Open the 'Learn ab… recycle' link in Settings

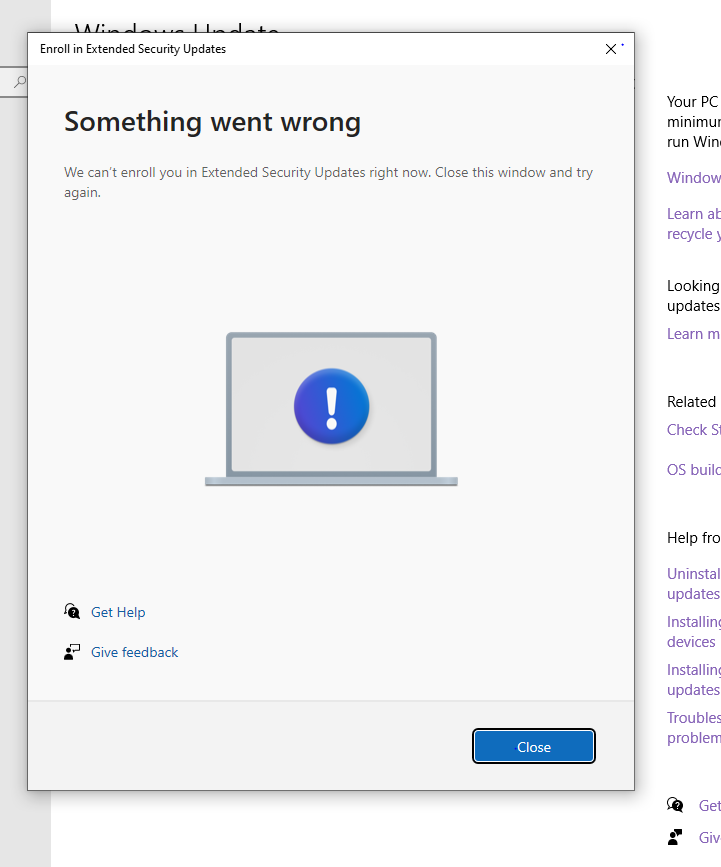tap(693, 223)
